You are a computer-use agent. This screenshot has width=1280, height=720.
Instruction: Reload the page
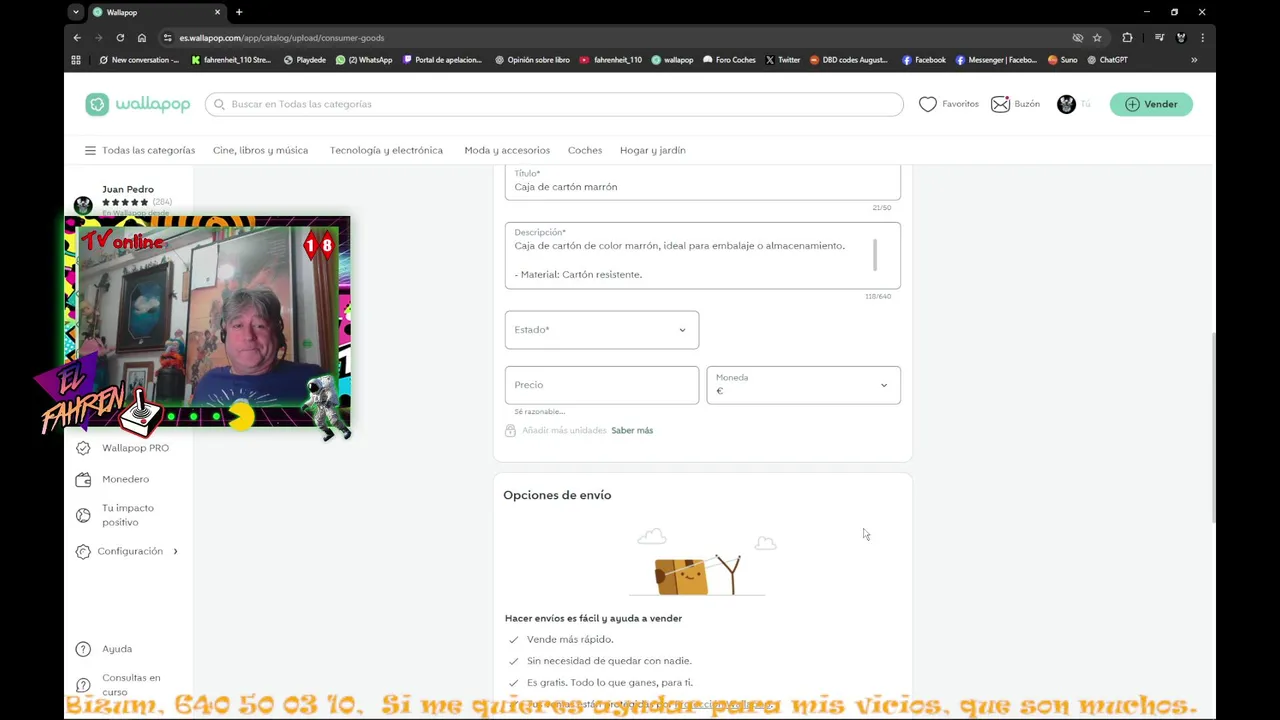tap(120, 38)
